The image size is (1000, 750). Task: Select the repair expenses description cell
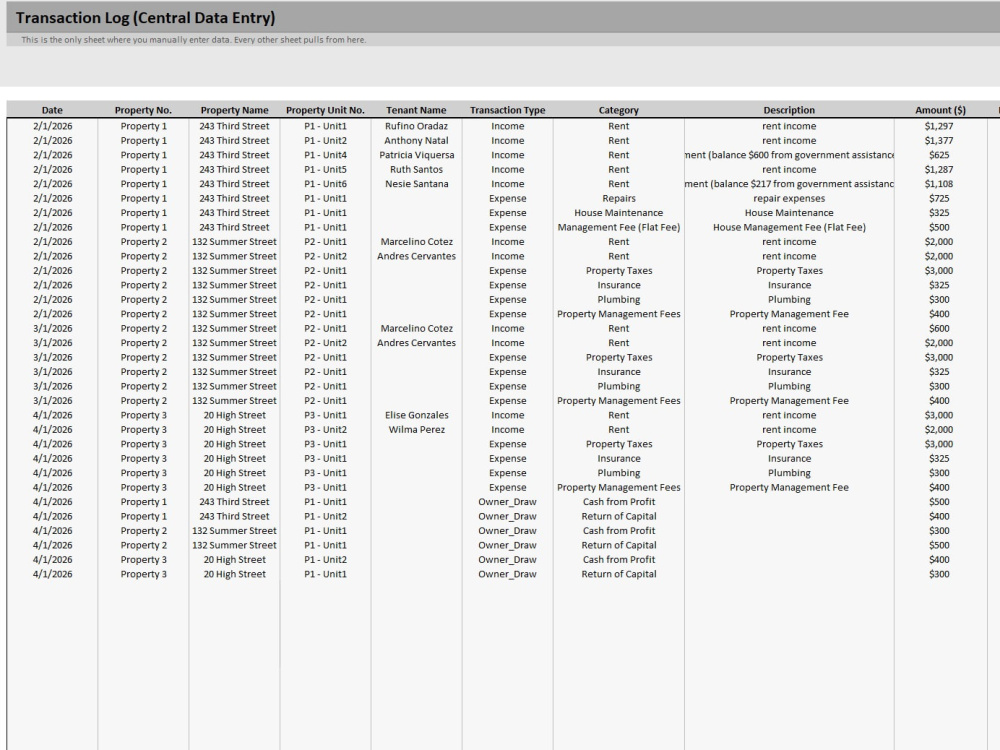click(789, 198)
